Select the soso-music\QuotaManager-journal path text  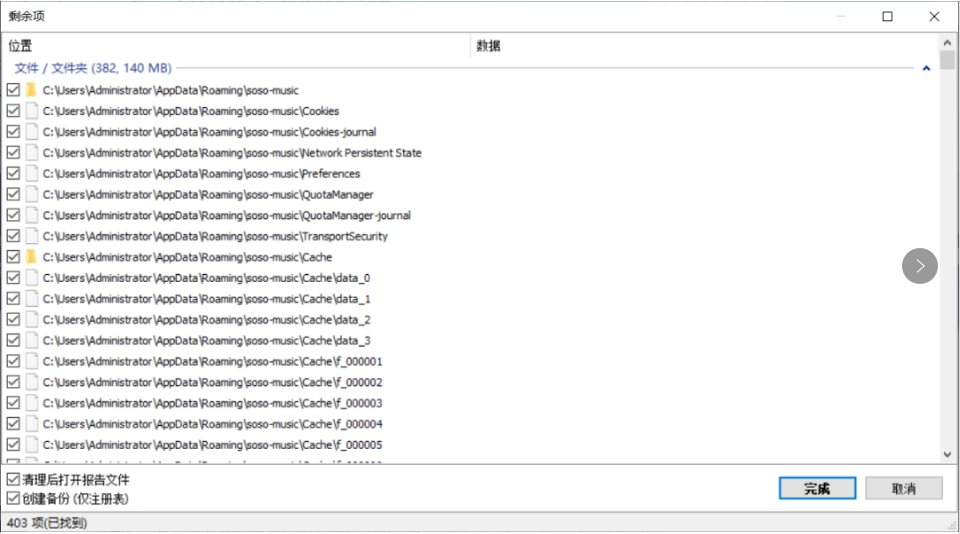coord(227,215)
